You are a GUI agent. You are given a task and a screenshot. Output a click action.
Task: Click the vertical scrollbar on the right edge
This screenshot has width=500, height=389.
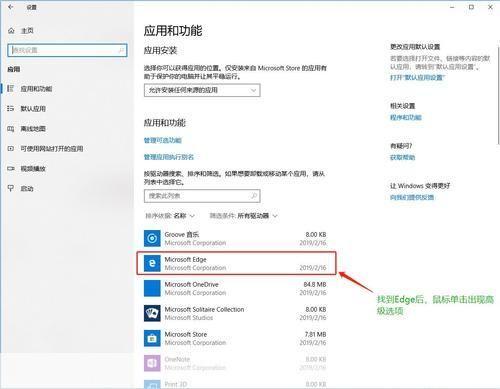click(x=498, y=95)
